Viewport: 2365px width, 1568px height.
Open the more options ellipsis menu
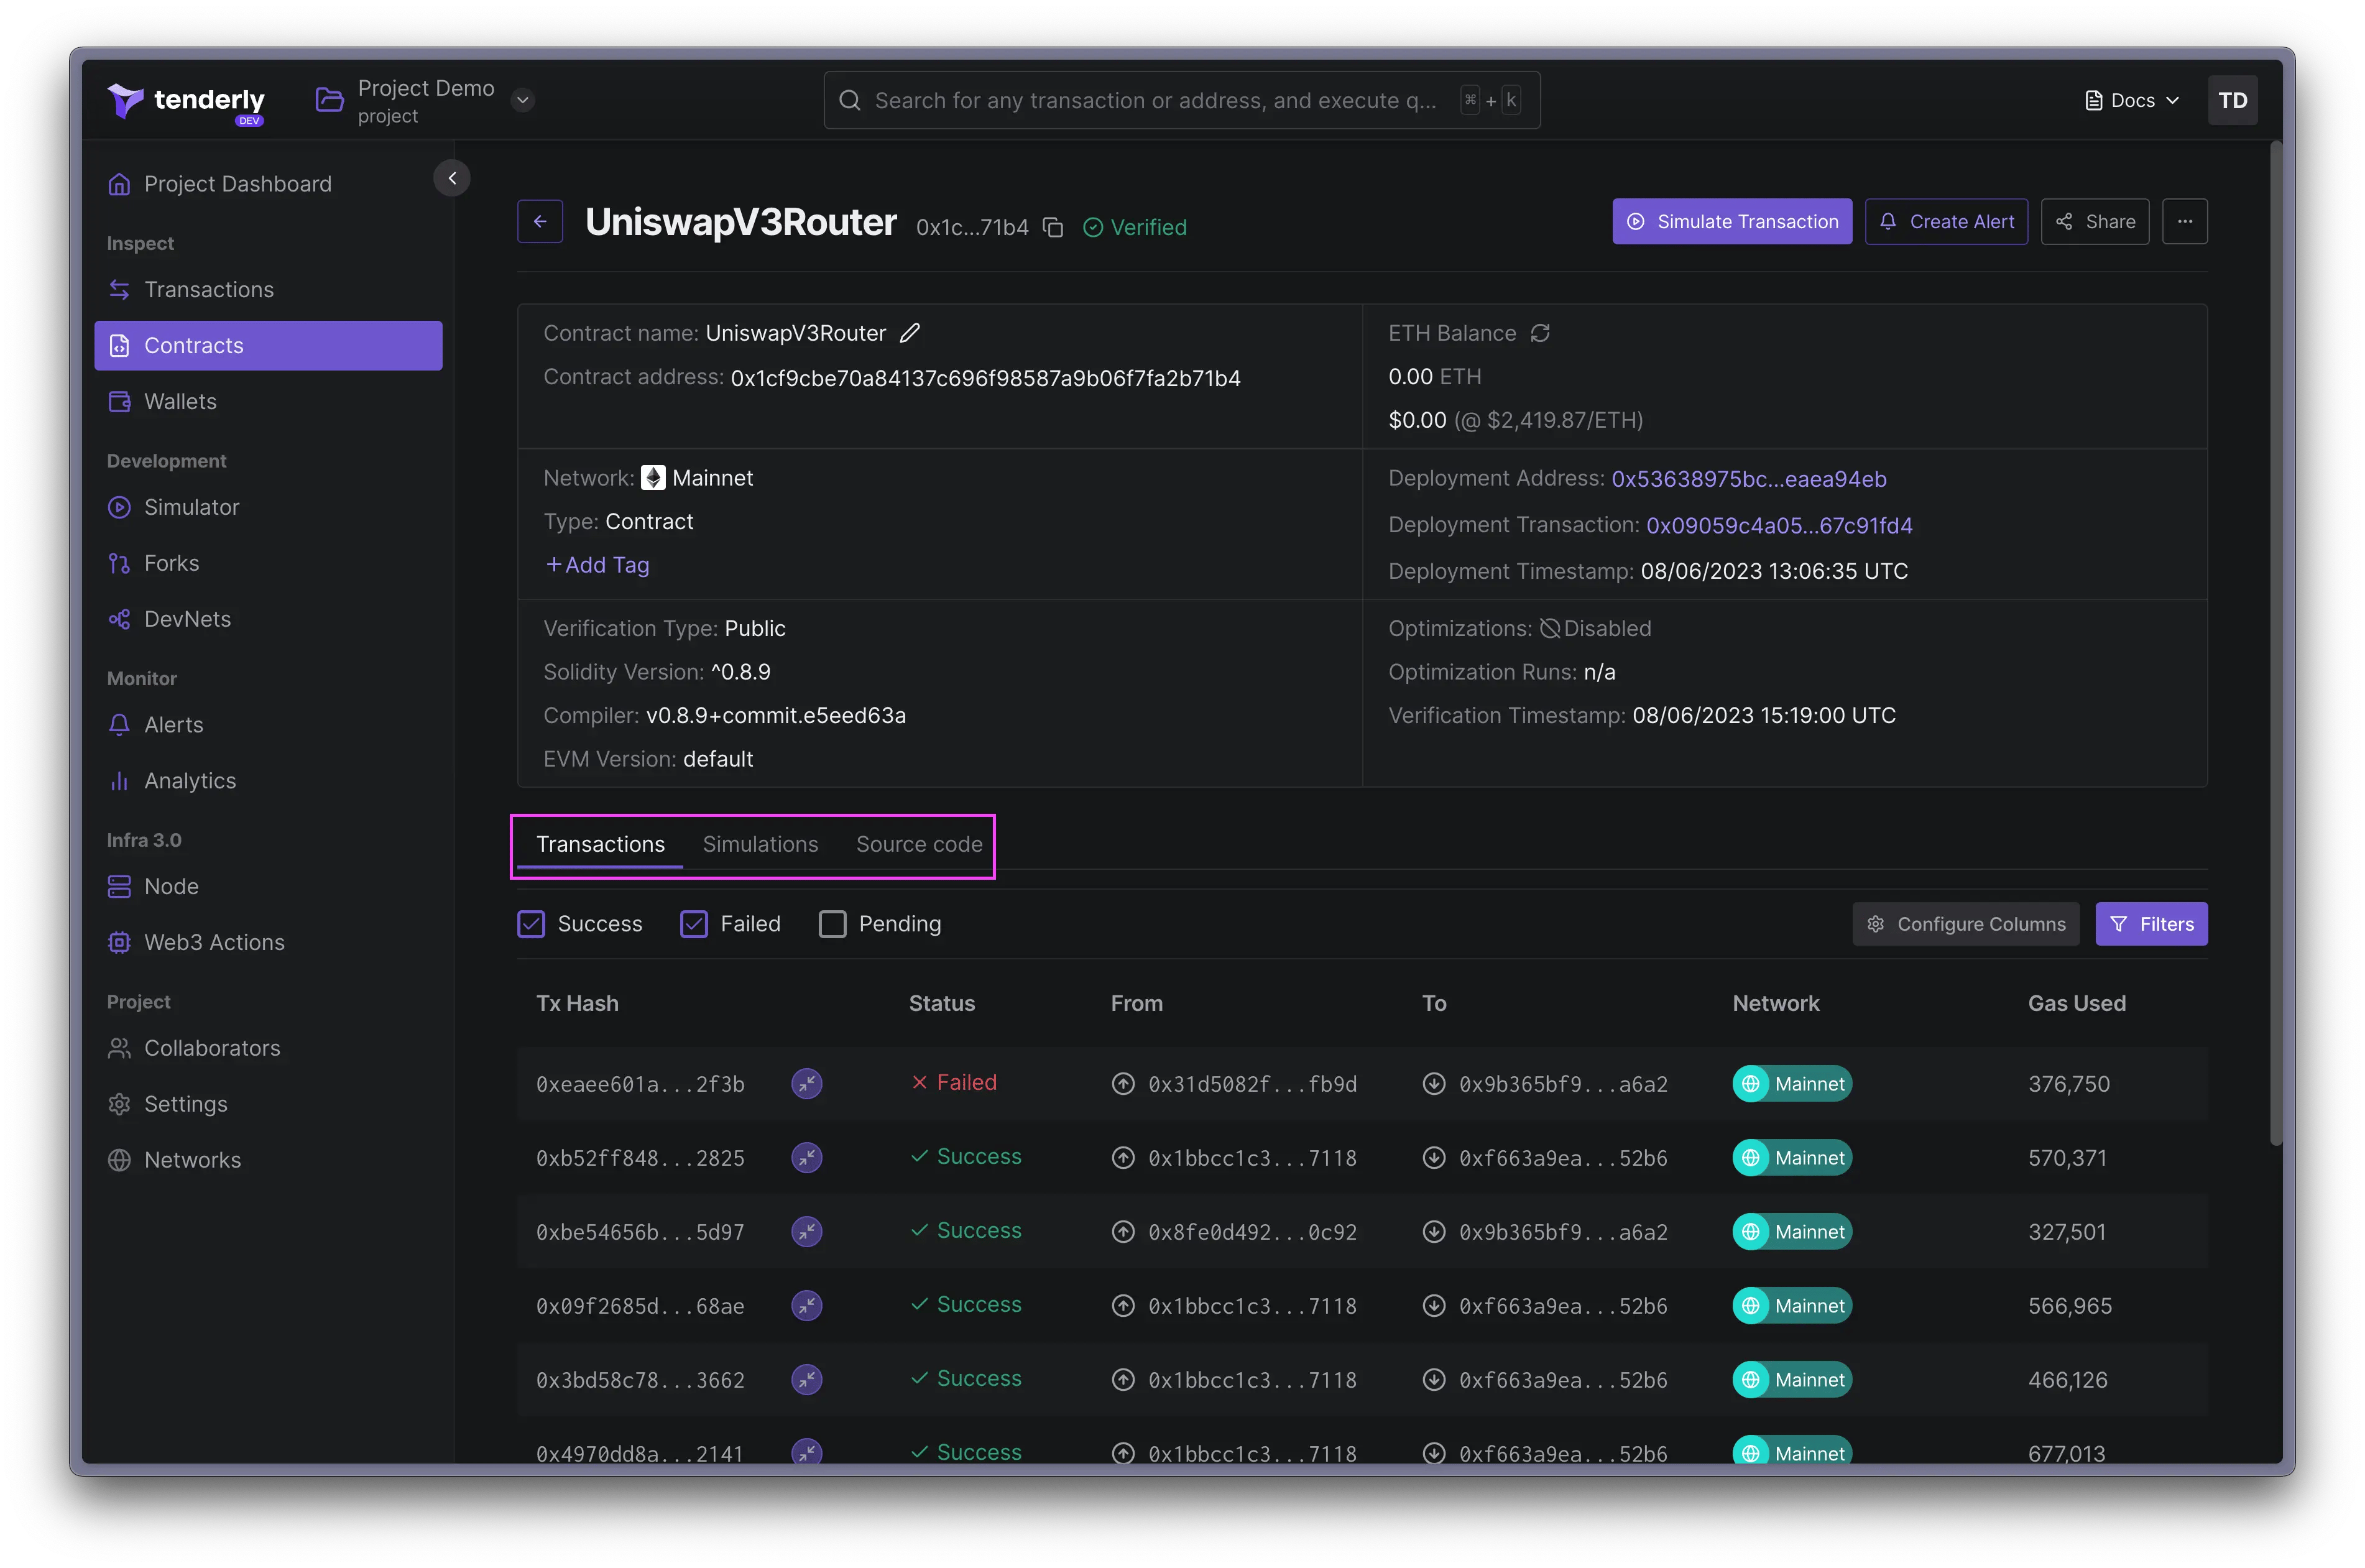[x=2184, y=222]
